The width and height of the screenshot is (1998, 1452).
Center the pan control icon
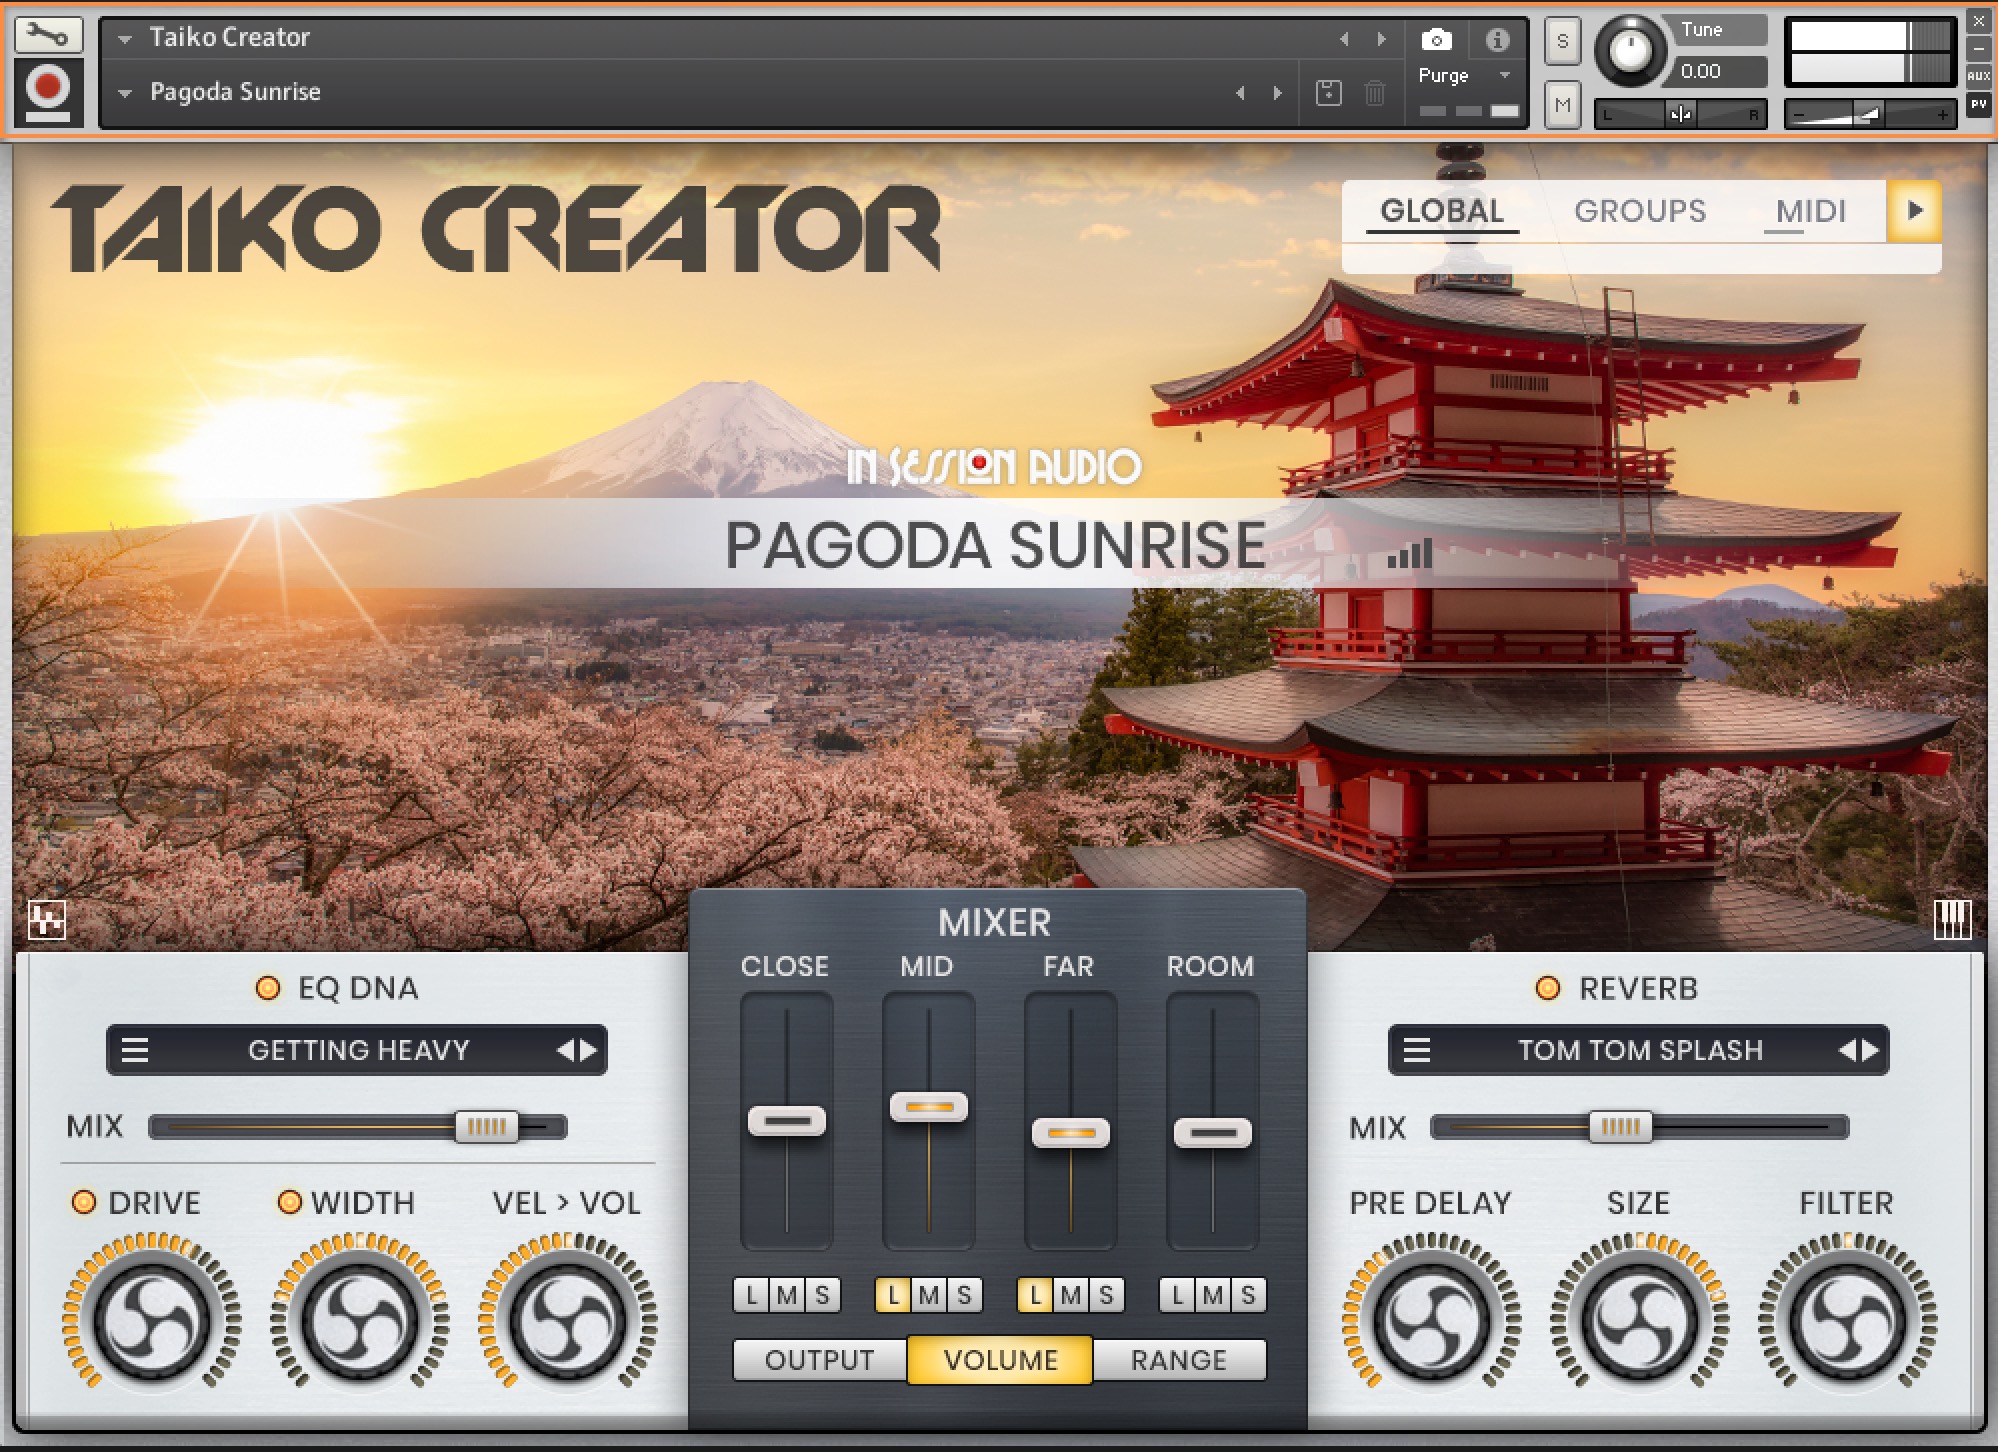[1681, 114]
